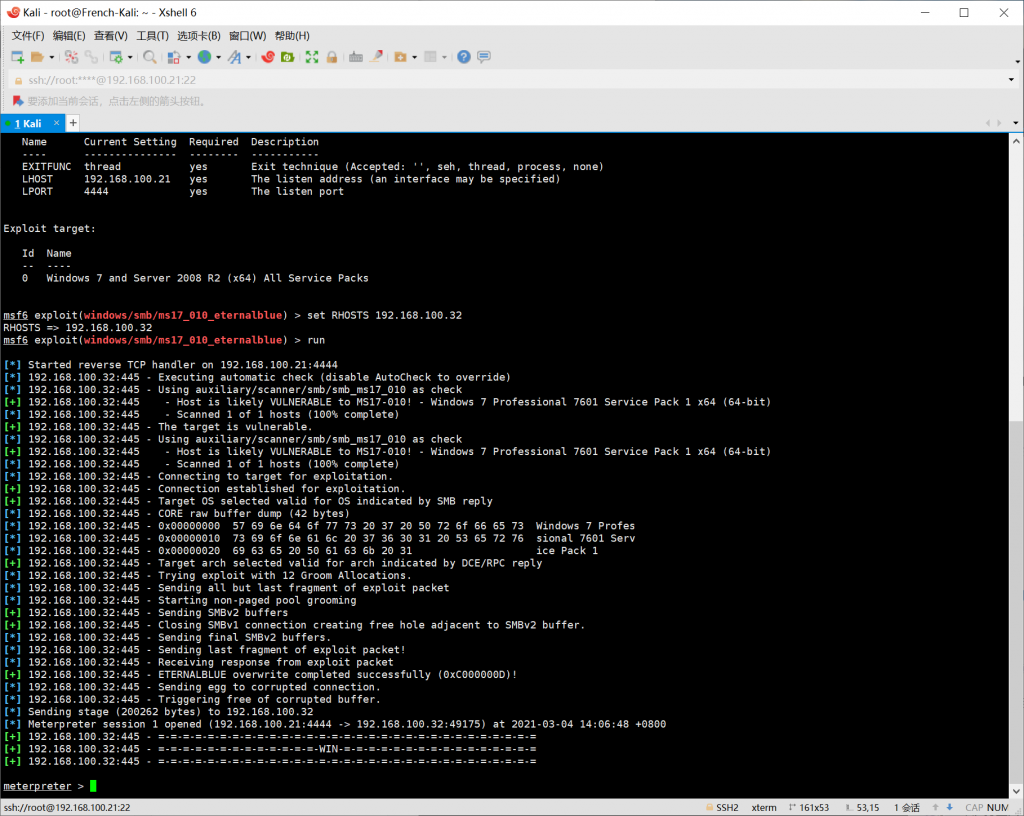The height and width of the screenshot is (816, 1024).
Task: Click the Reconnect chain-link icon
Action: [91, 57]
